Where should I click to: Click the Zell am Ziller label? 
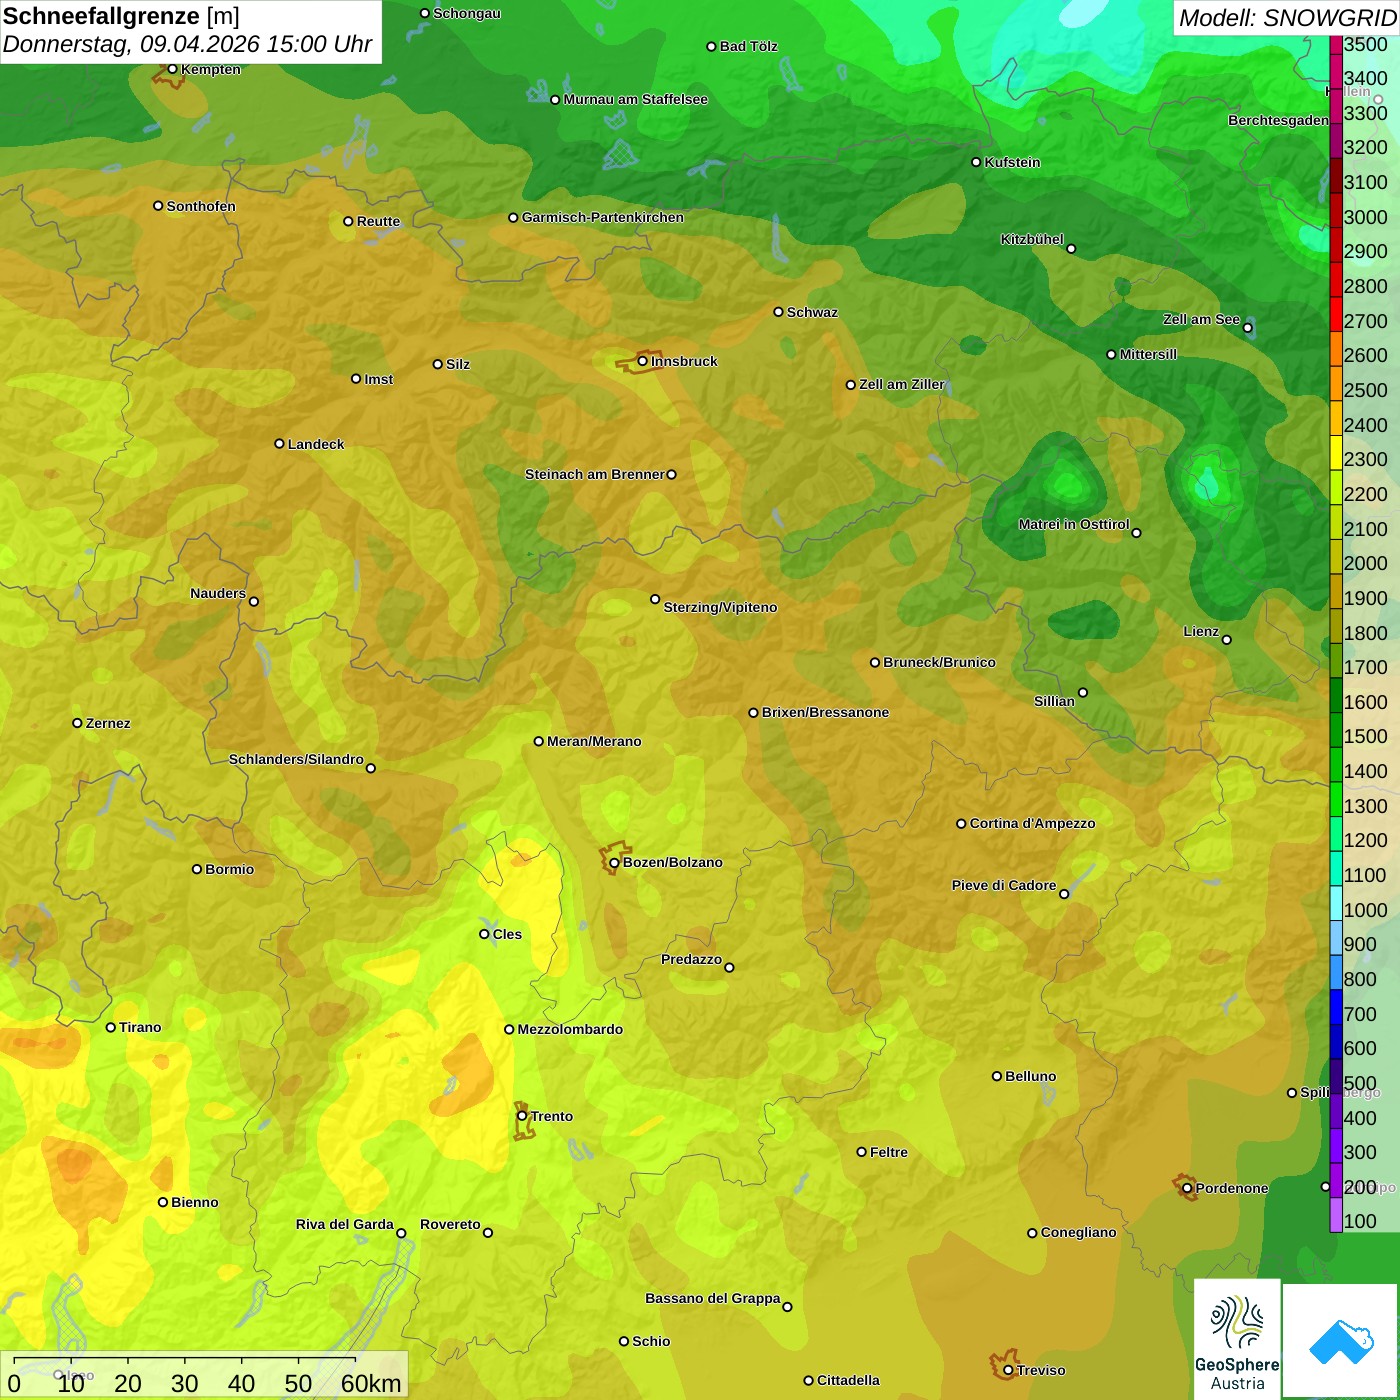tap(902, 384)
